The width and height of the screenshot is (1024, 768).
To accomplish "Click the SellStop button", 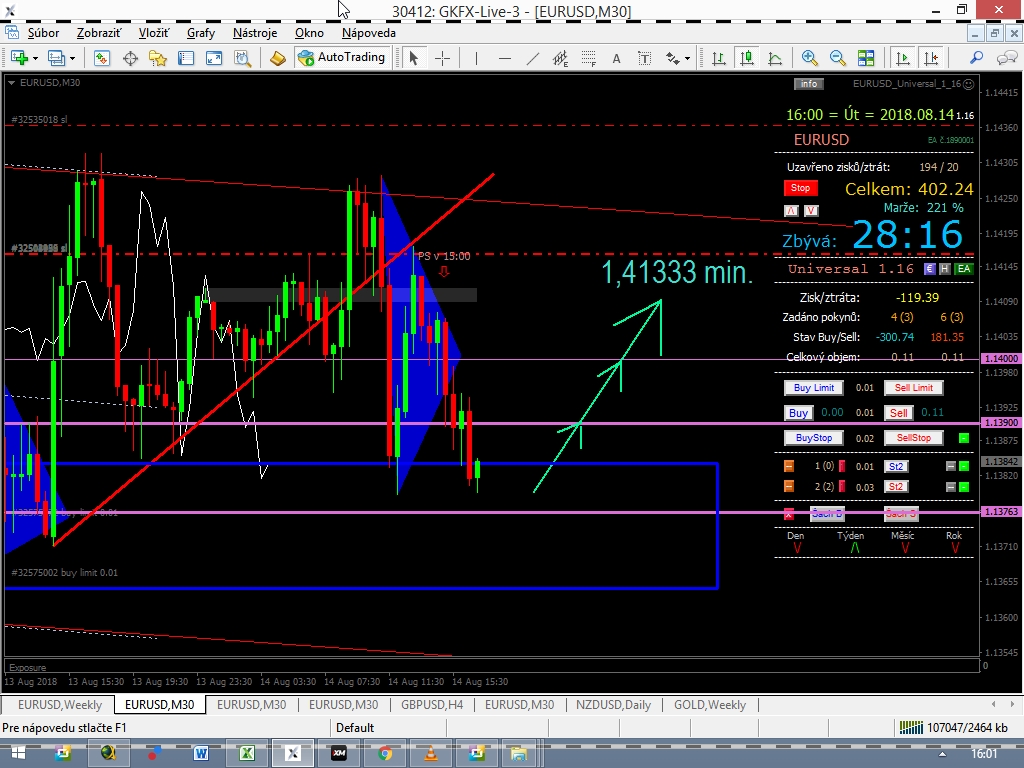I will [x=914, y=438].
